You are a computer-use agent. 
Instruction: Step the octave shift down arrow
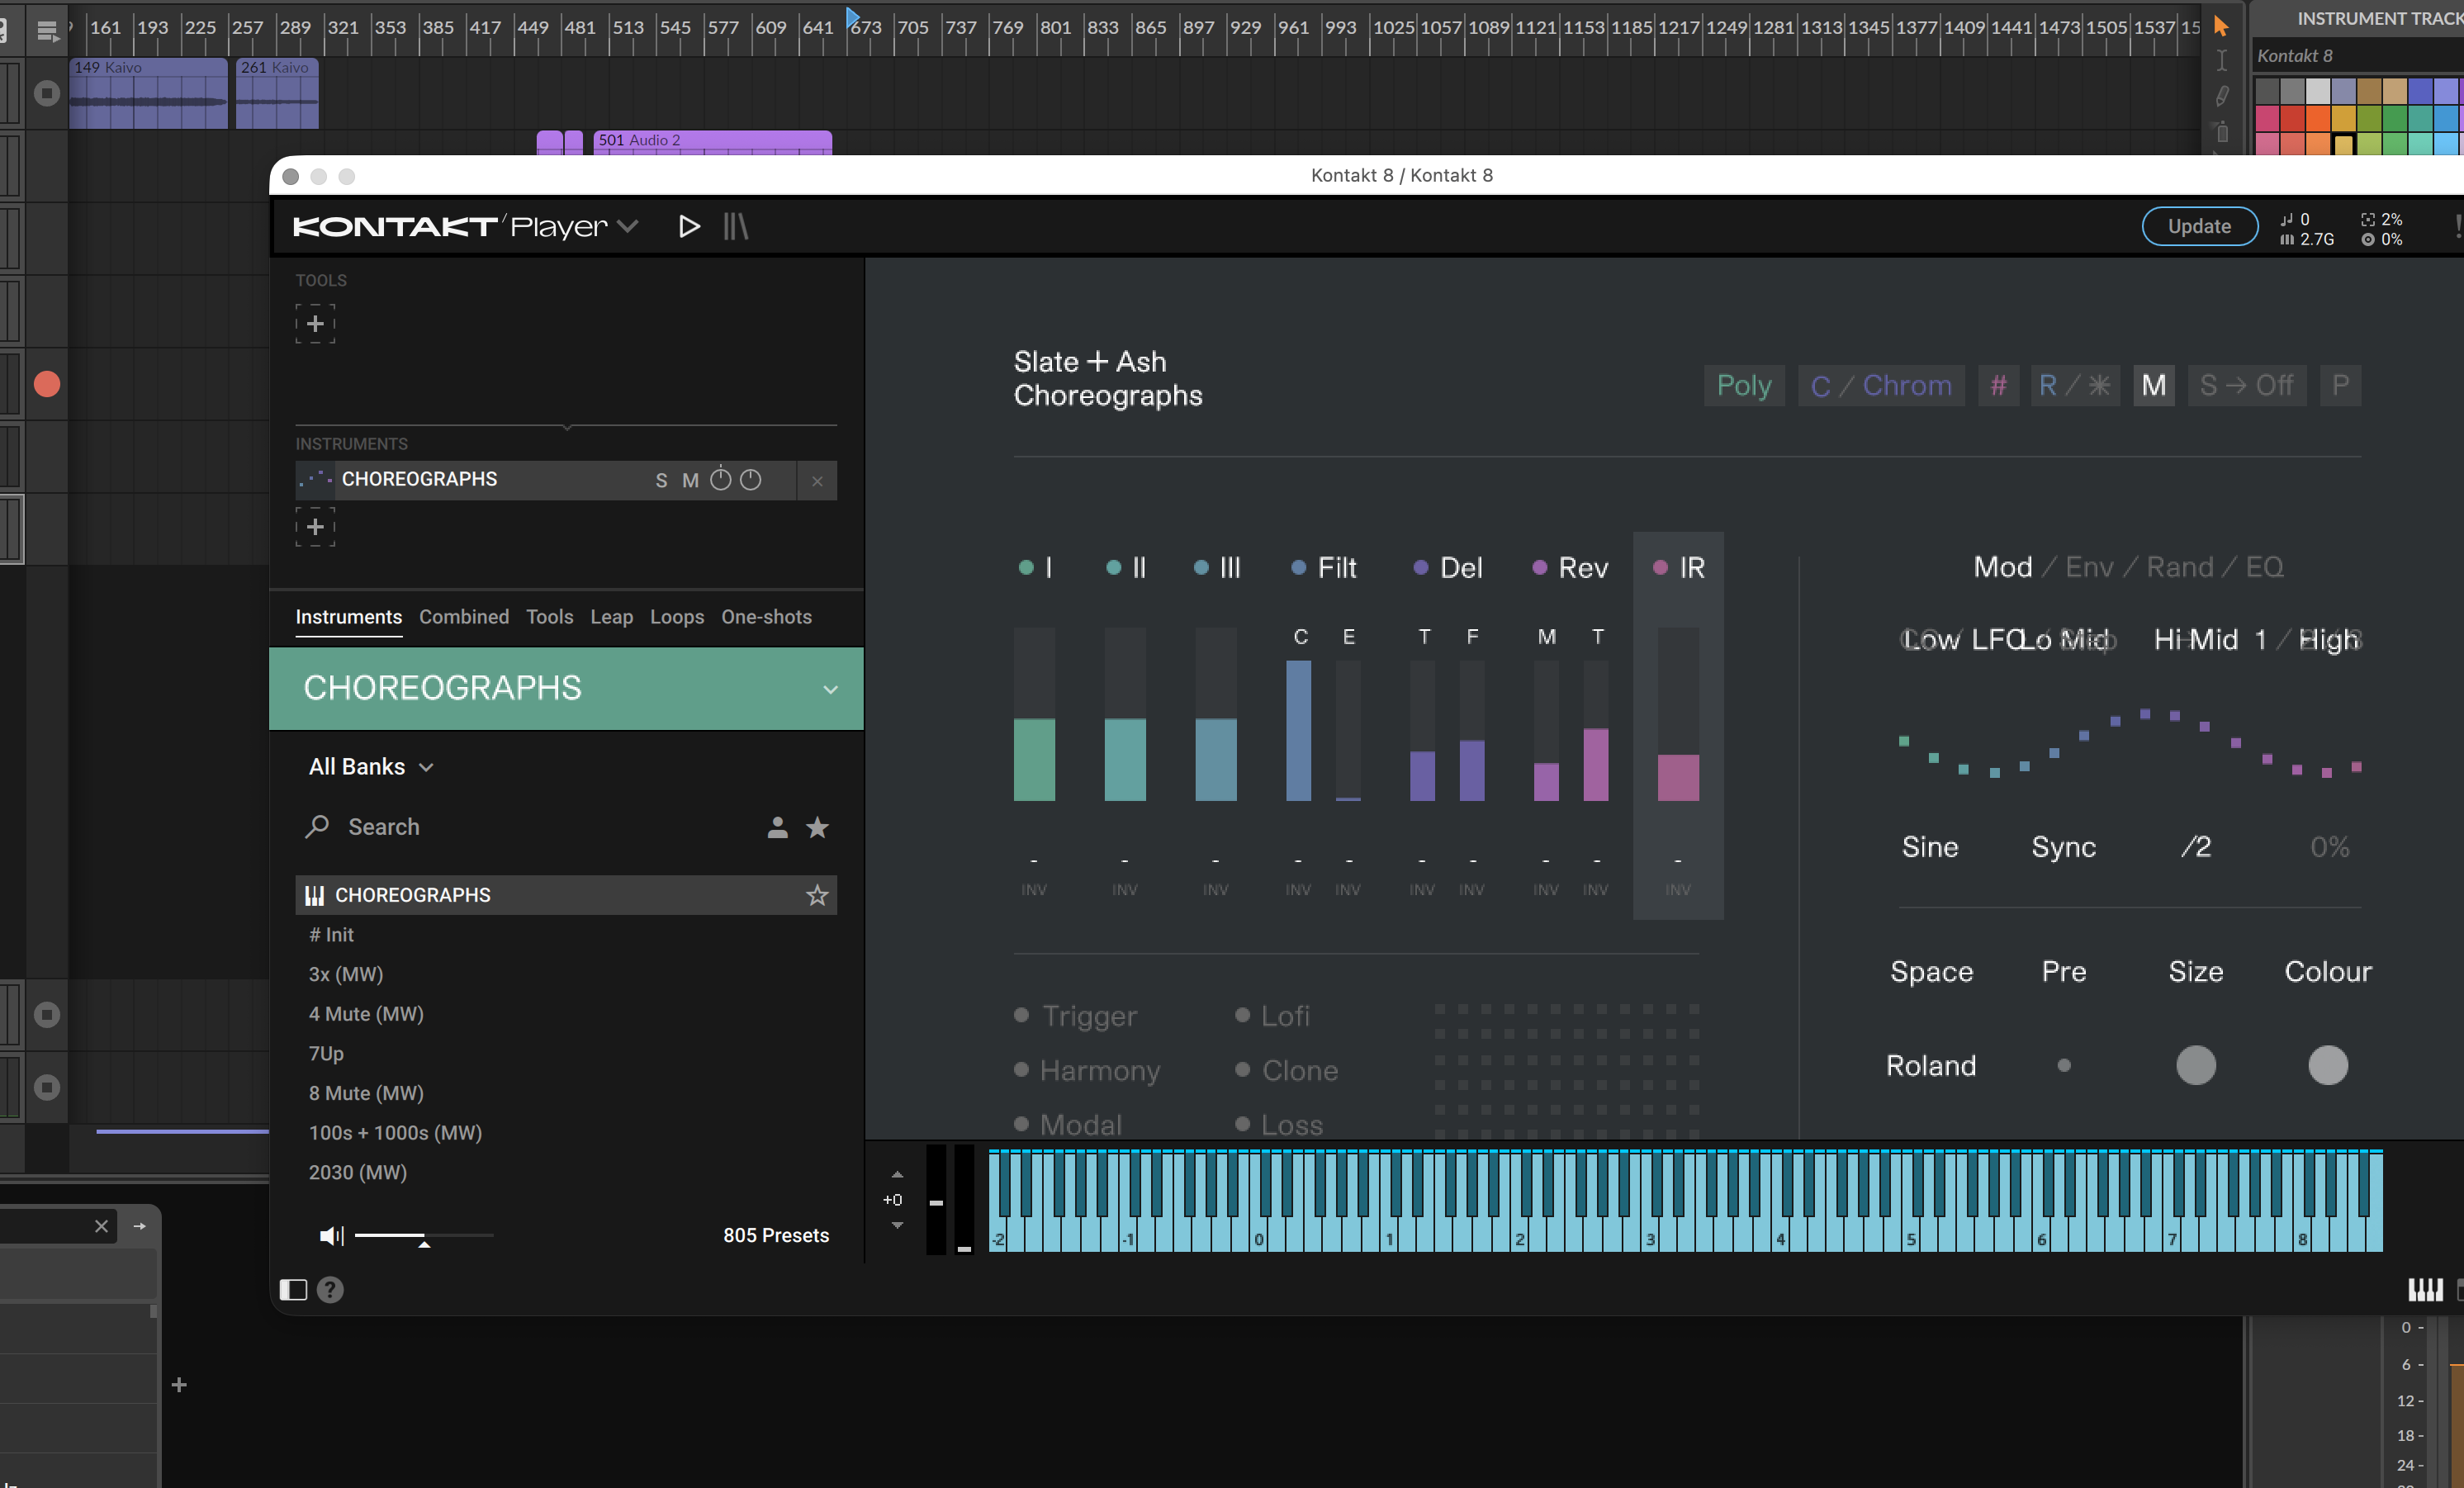point(897,1225)
